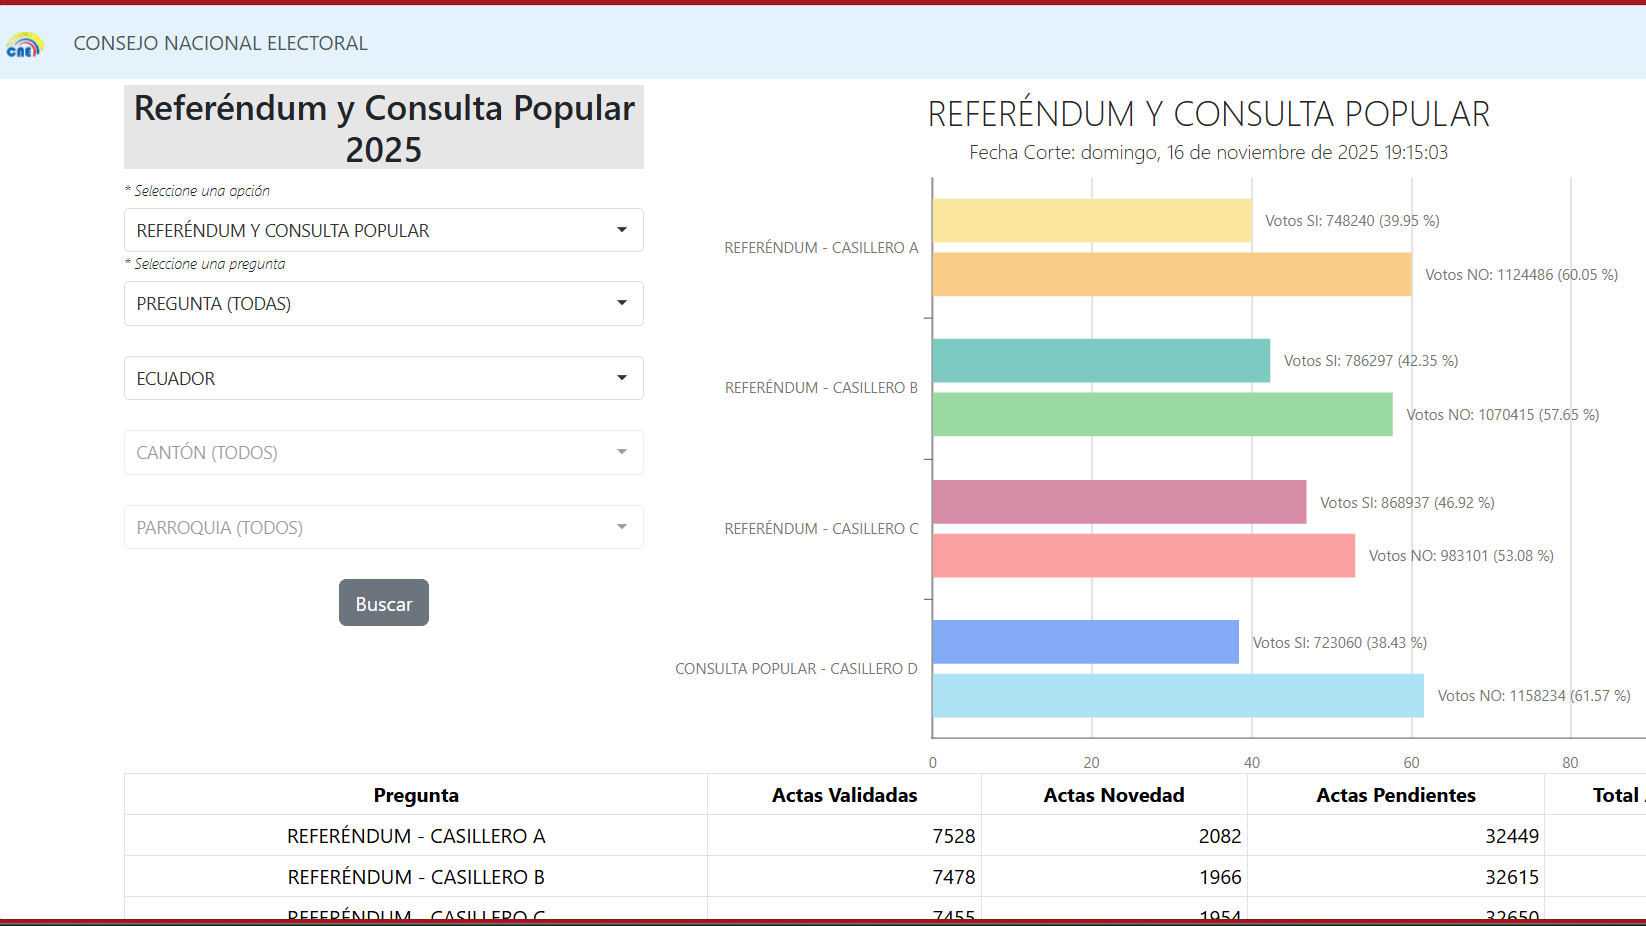
Task: Click the Actas Pendientes column header
Action: tap(1395, 795)
